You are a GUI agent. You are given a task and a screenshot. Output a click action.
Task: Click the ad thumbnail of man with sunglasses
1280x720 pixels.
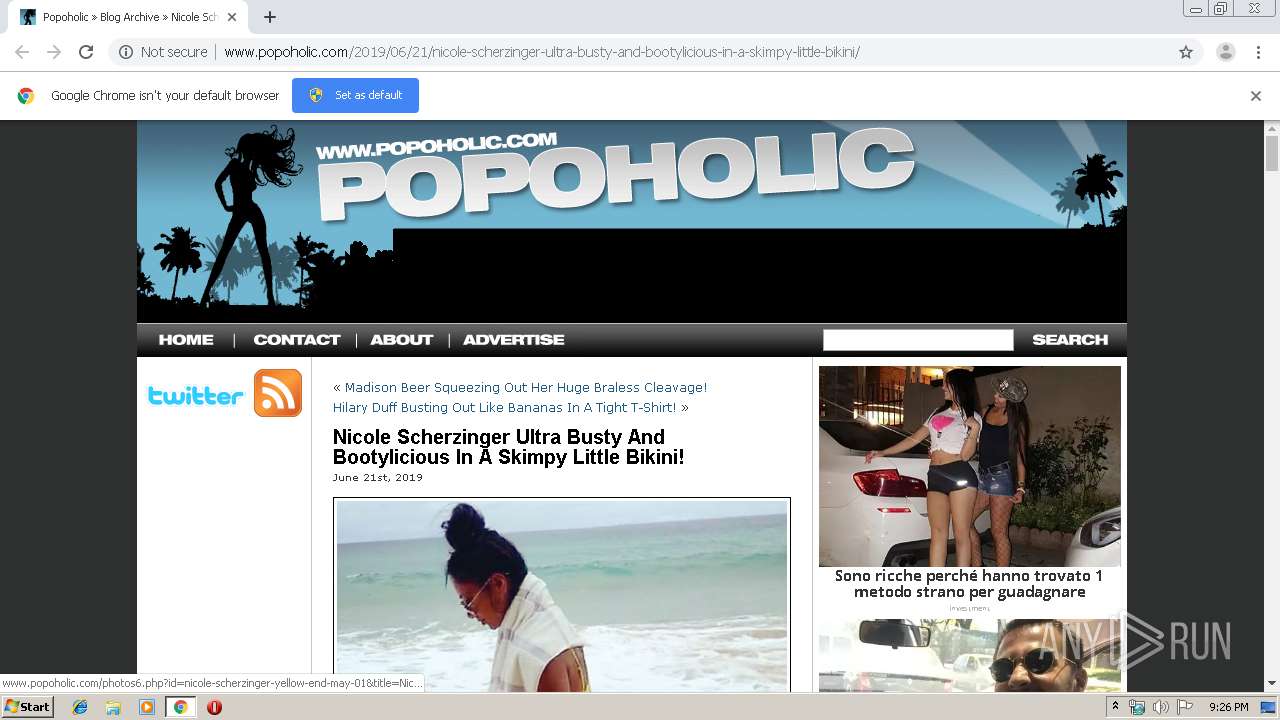point(970,655)
